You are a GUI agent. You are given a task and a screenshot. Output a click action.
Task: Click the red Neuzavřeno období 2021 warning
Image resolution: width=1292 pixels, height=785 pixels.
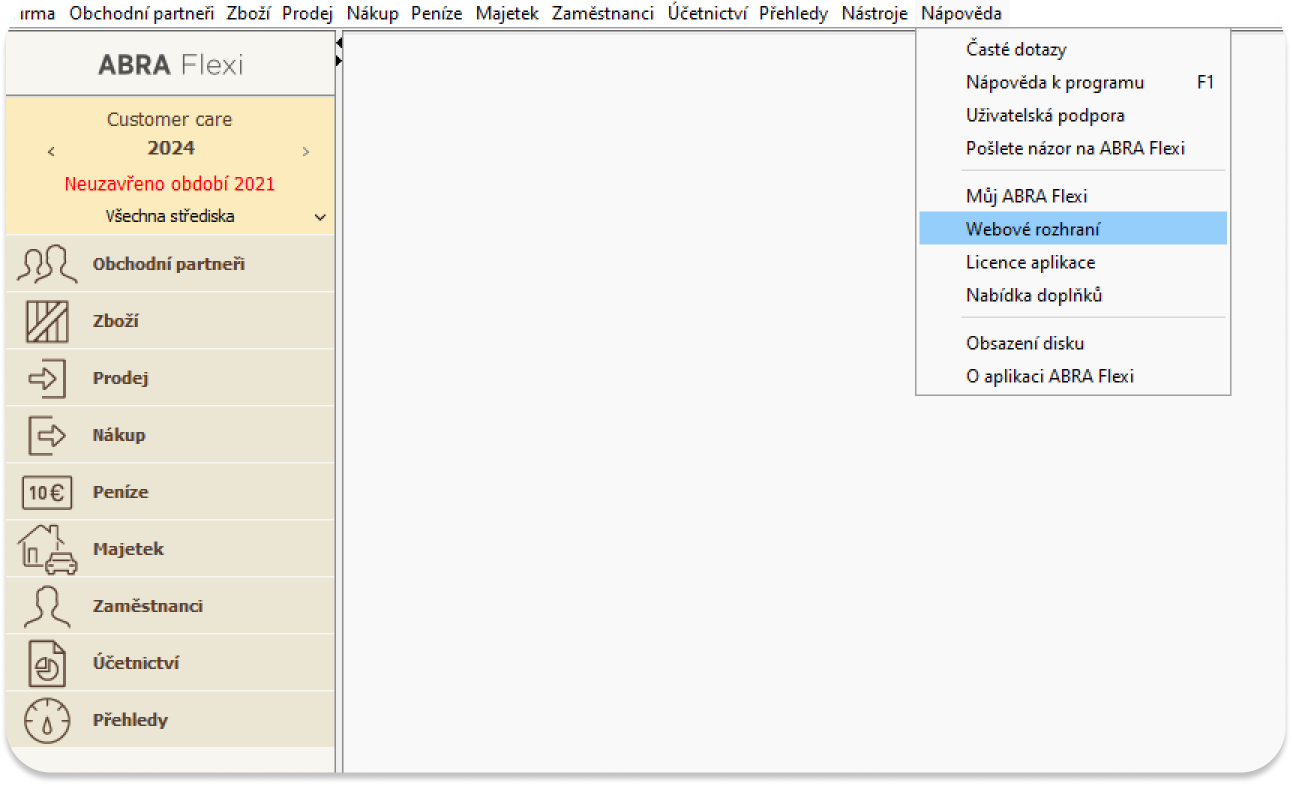pos(169,184)
